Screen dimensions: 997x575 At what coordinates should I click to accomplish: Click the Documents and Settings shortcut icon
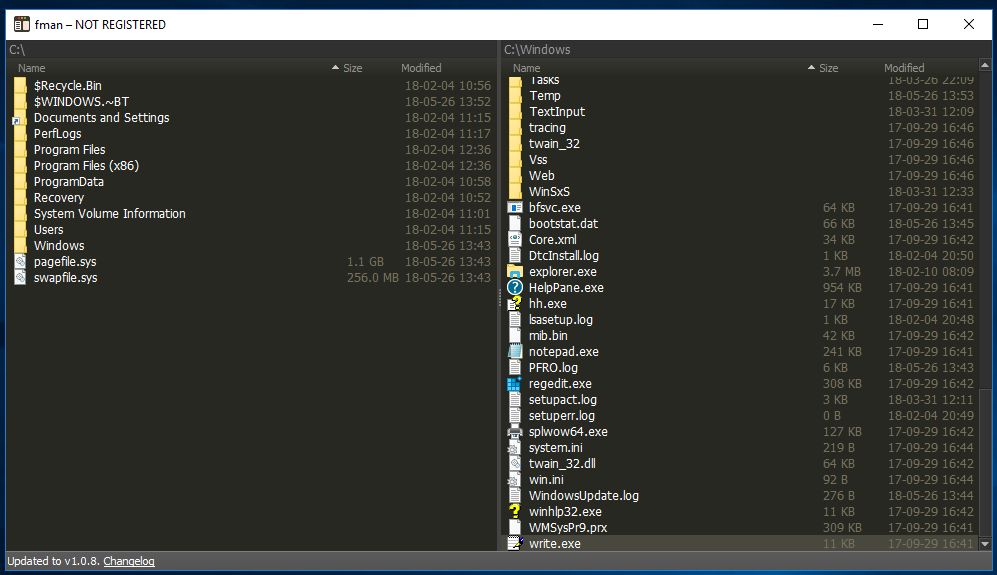pyautogui.click(x=20, y=118)
